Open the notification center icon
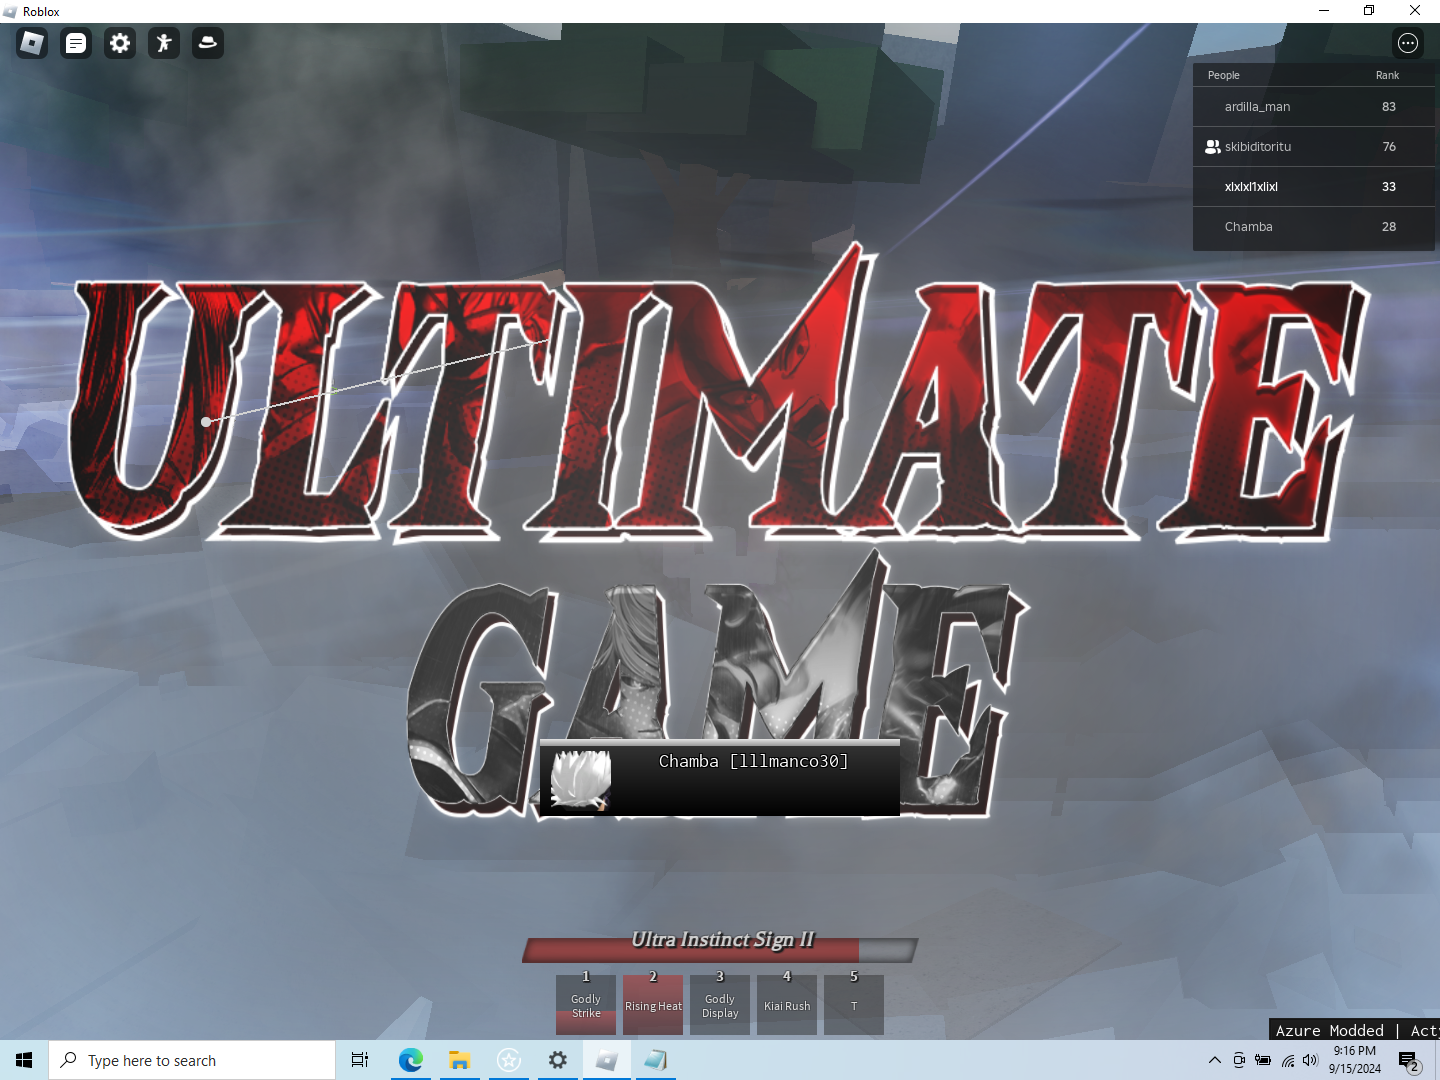1440x1080 pixels. (x=1409, y=1060)
